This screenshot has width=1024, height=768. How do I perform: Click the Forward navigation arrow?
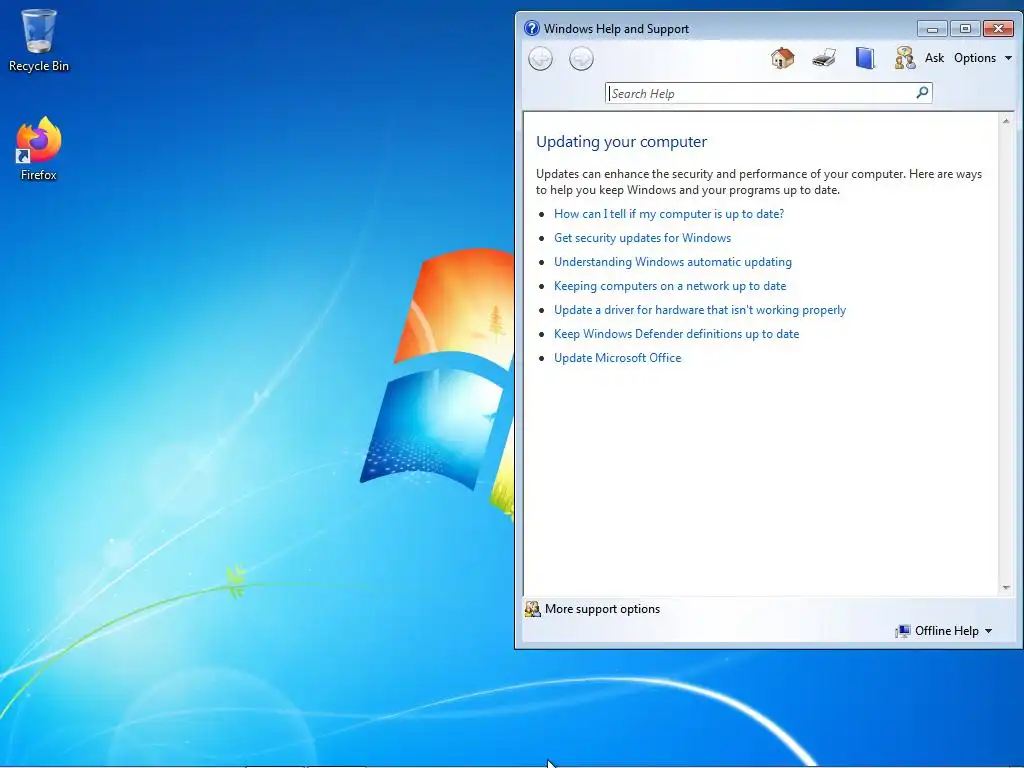point(581,59)
